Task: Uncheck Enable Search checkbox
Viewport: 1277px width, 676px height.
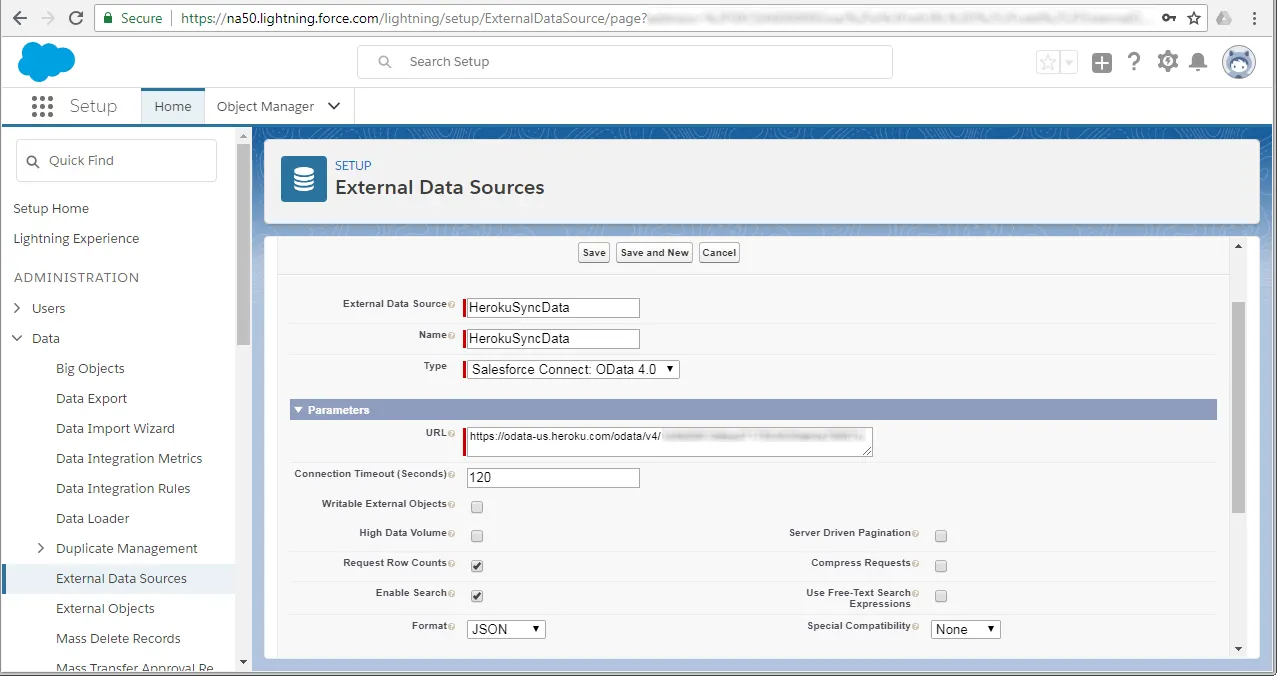Action: pos(477,596)
